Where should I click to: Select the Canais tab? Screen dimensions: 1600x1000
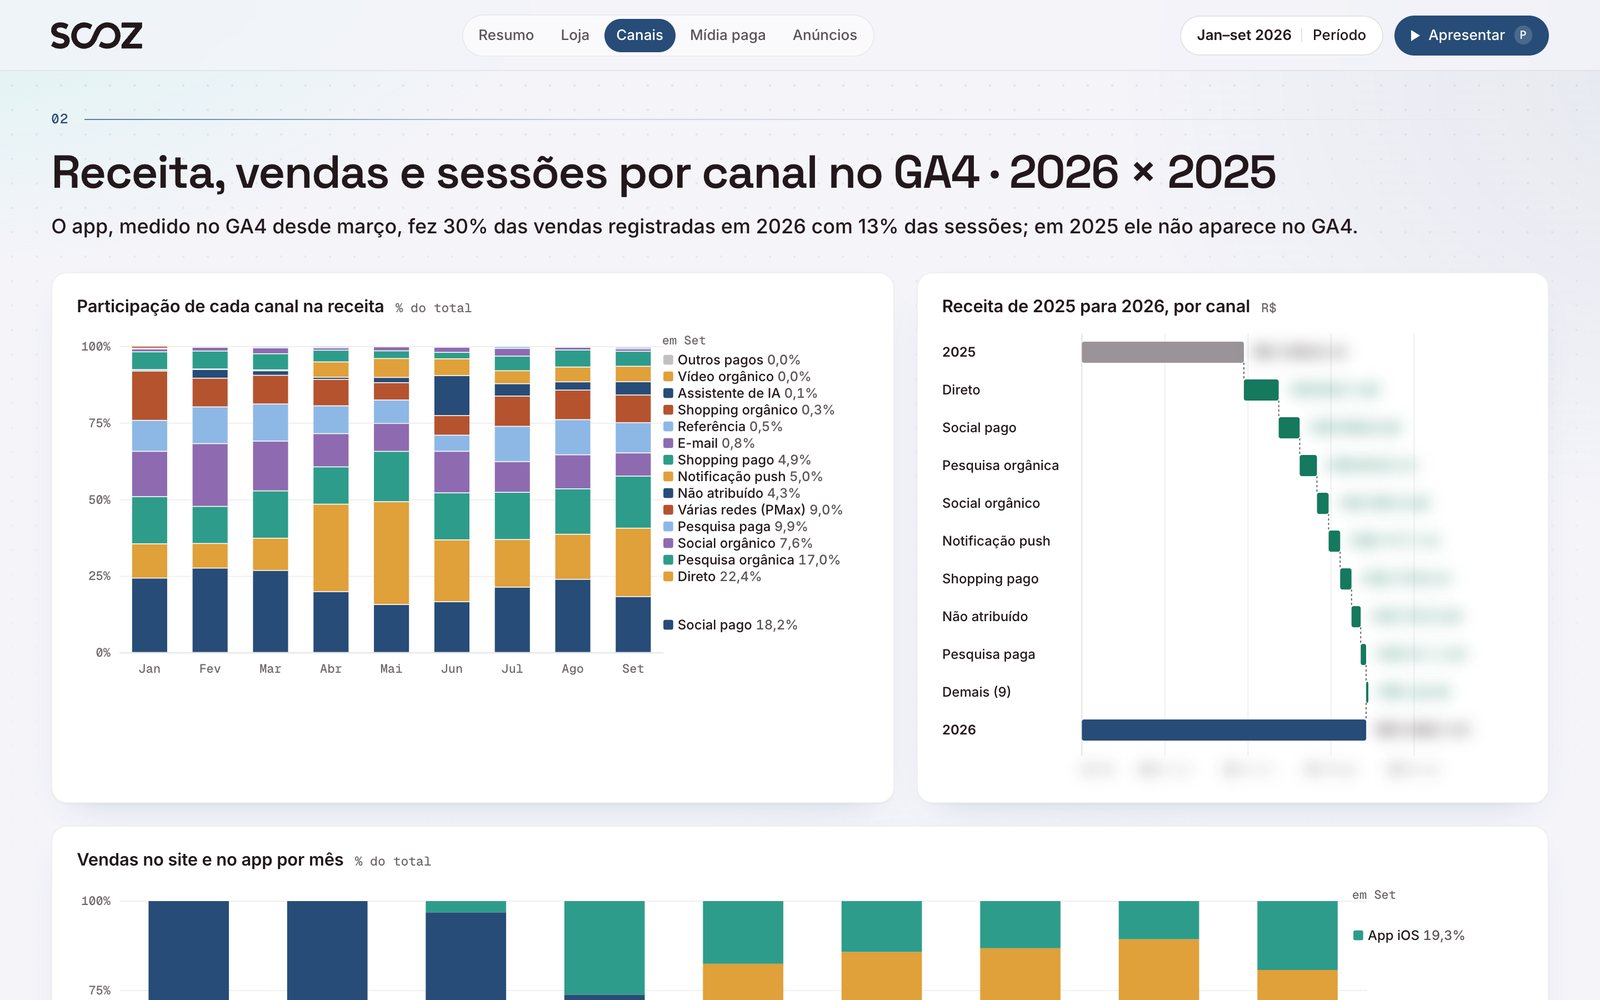pyautogui.click(x=640, y=35)
